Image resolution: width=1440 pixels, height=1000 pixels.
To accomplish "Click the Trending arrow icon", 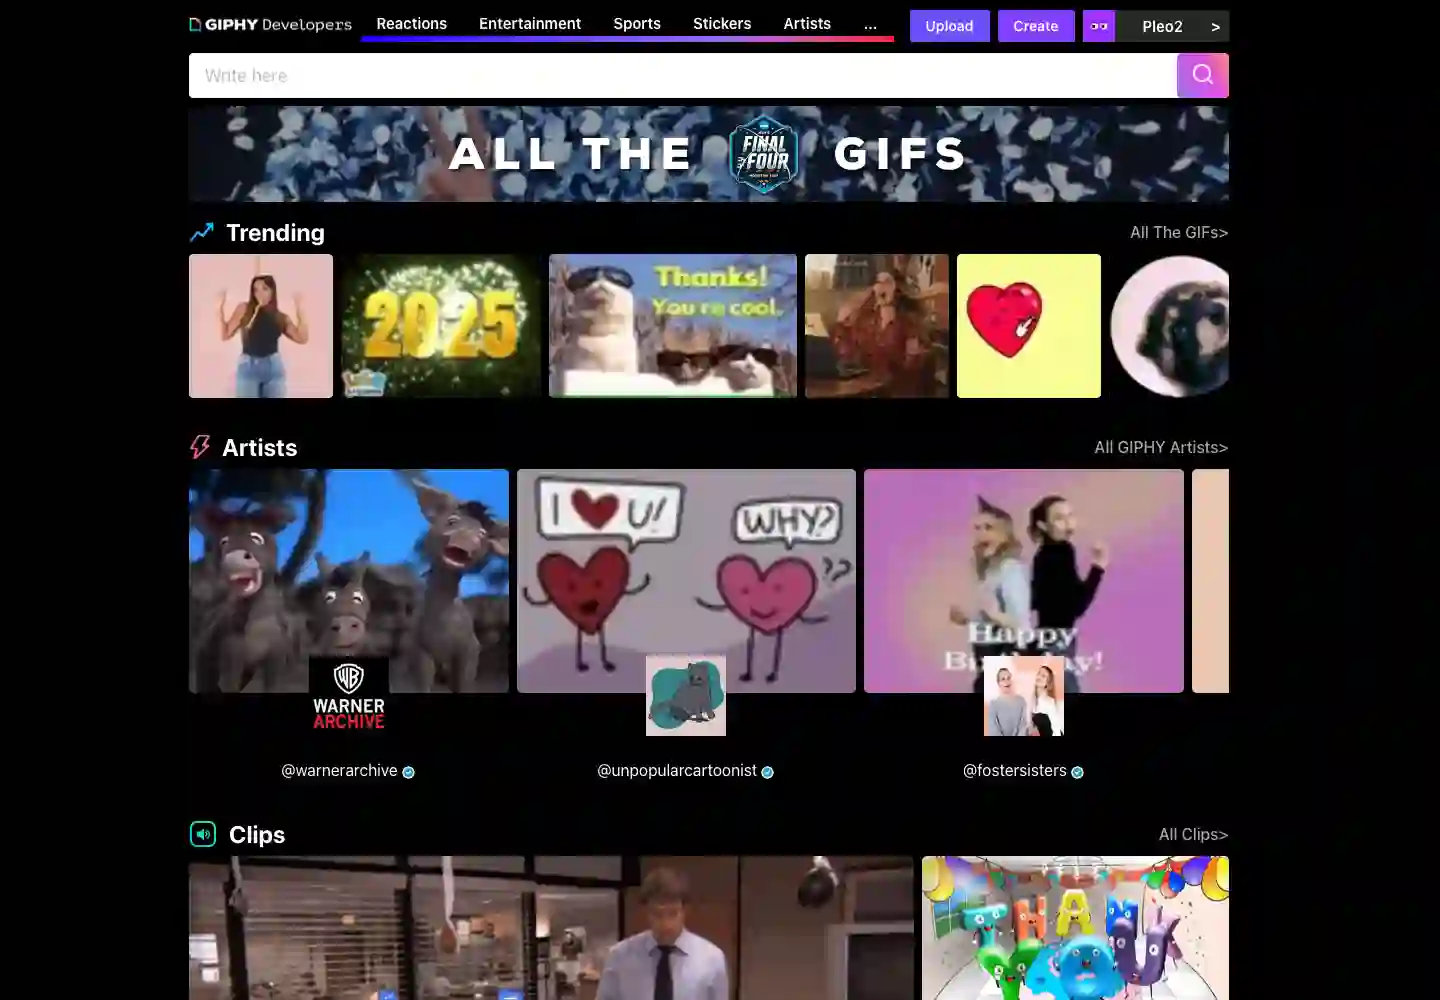I will (x=202, y=232).
